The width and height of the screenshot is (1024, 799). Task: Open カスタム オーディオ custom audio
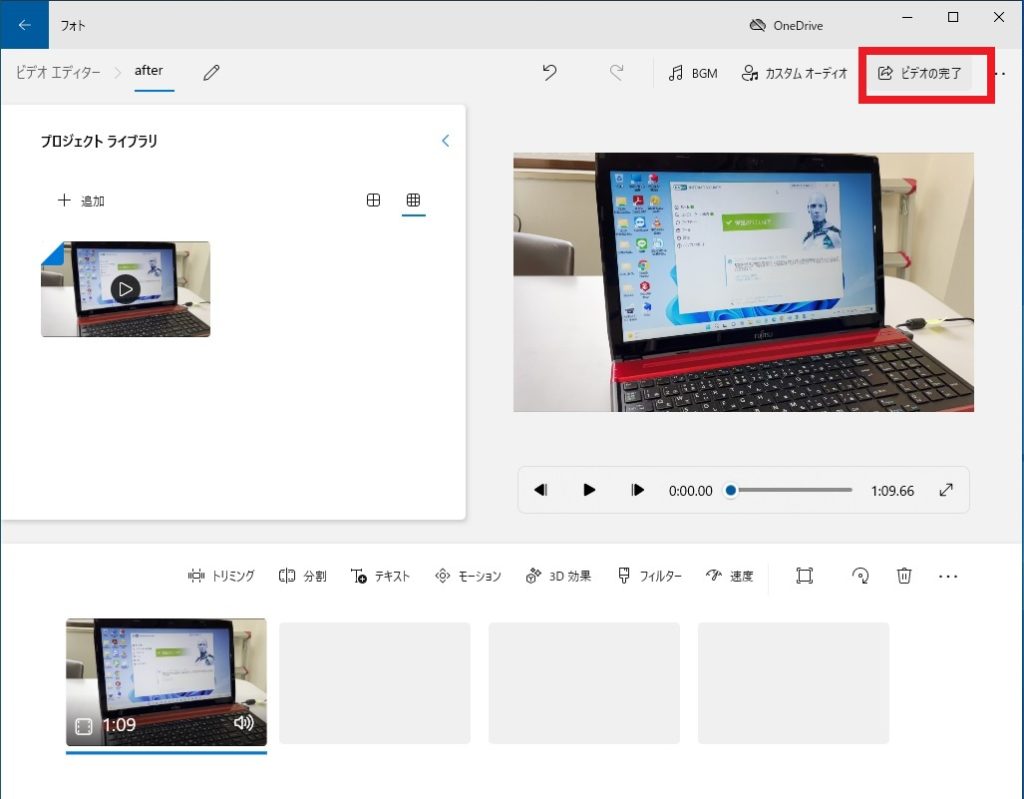point(795,73)
